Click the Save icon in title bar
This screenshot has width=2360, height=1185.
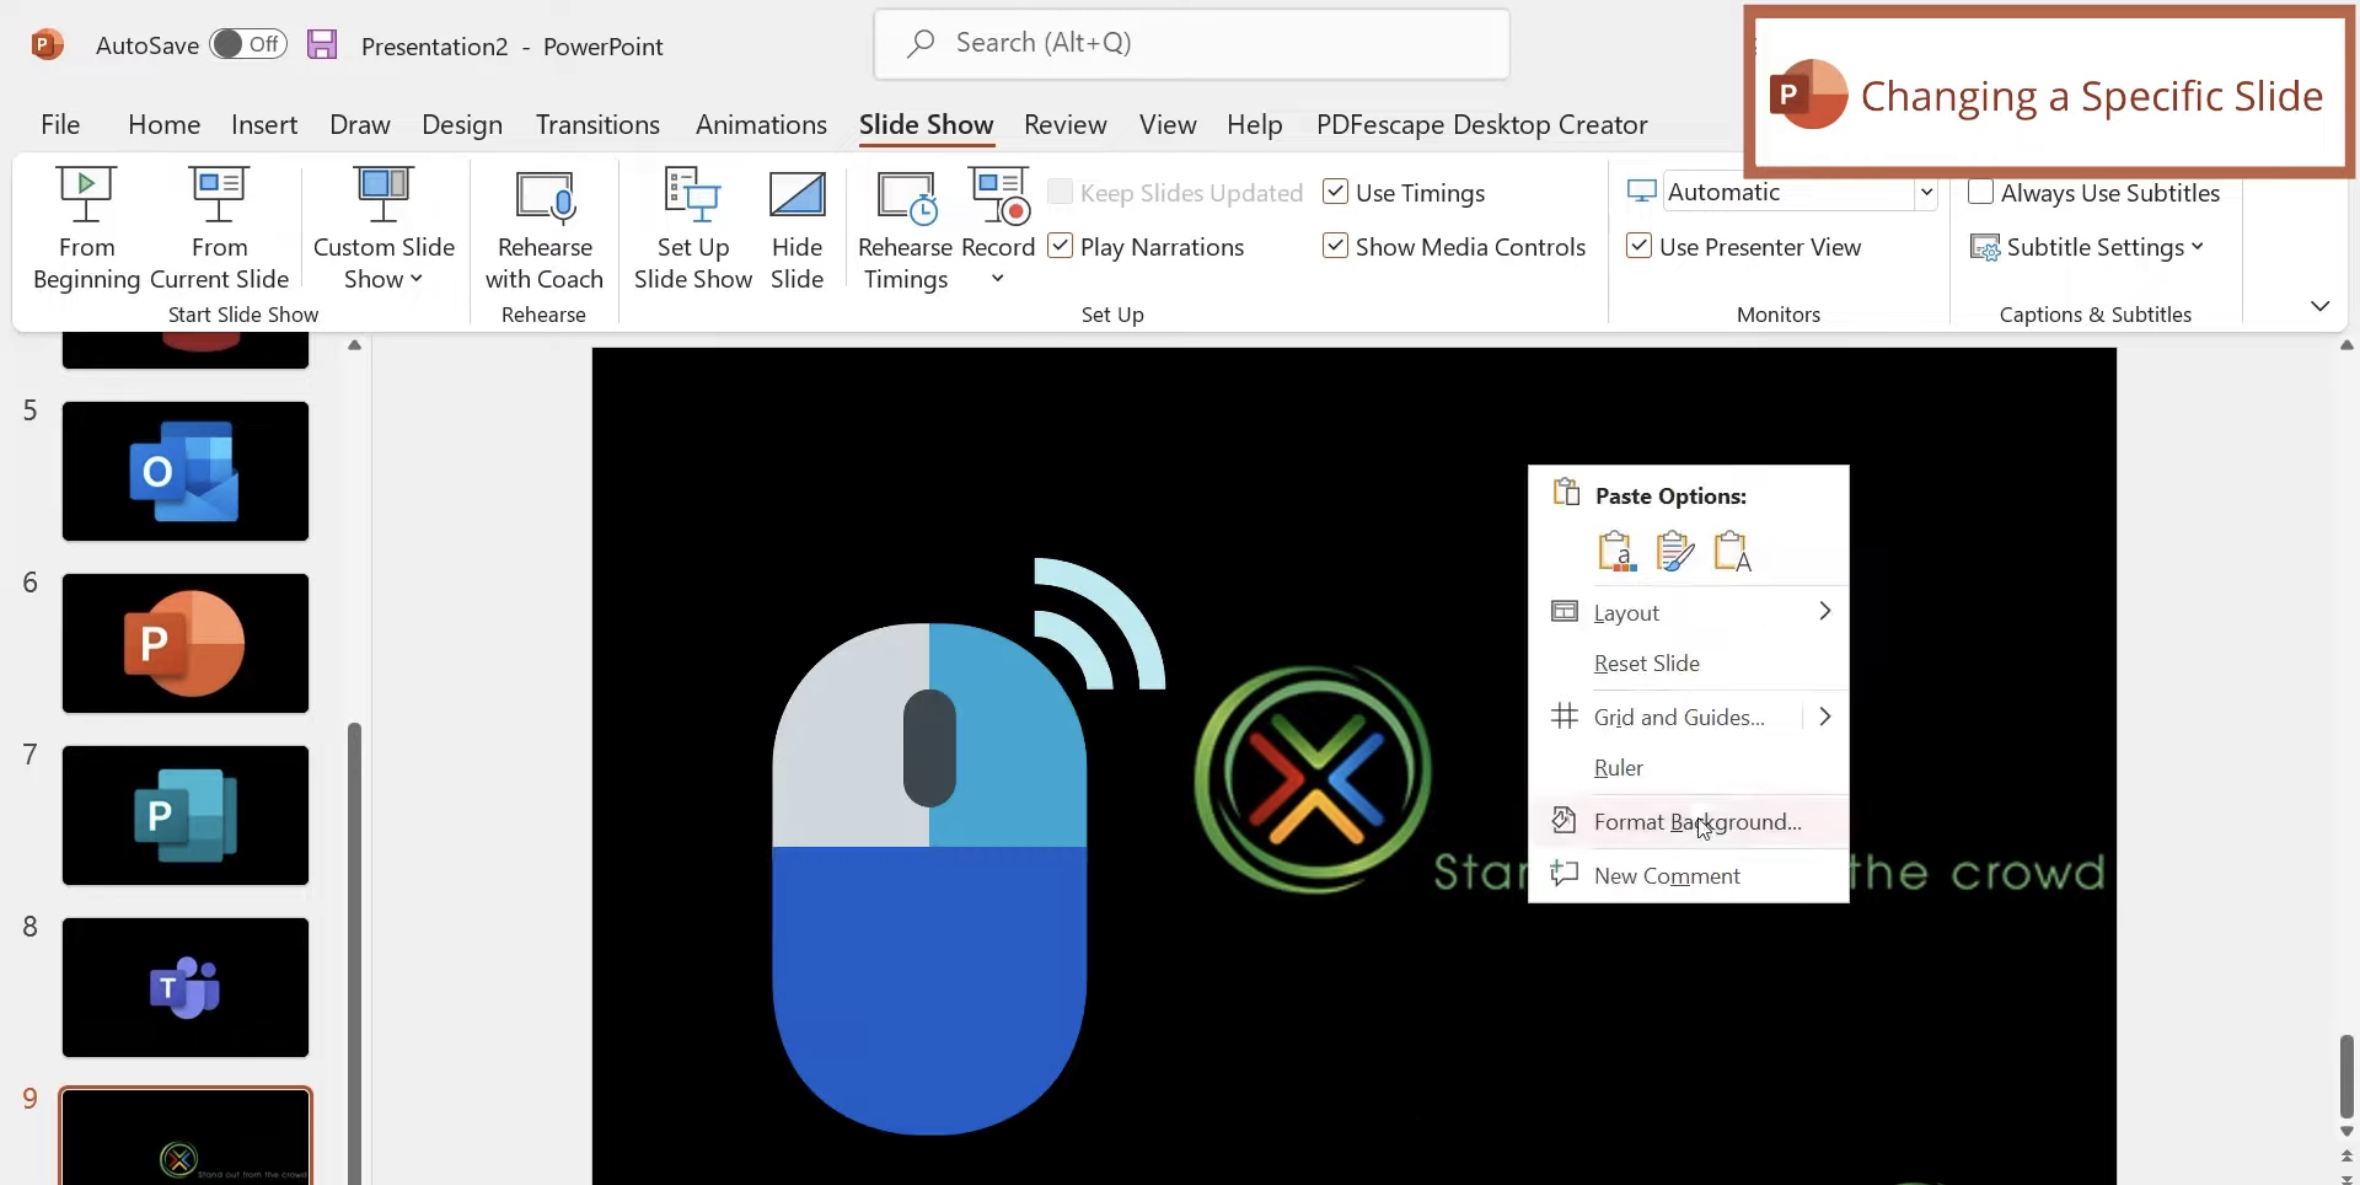[321, 45]
